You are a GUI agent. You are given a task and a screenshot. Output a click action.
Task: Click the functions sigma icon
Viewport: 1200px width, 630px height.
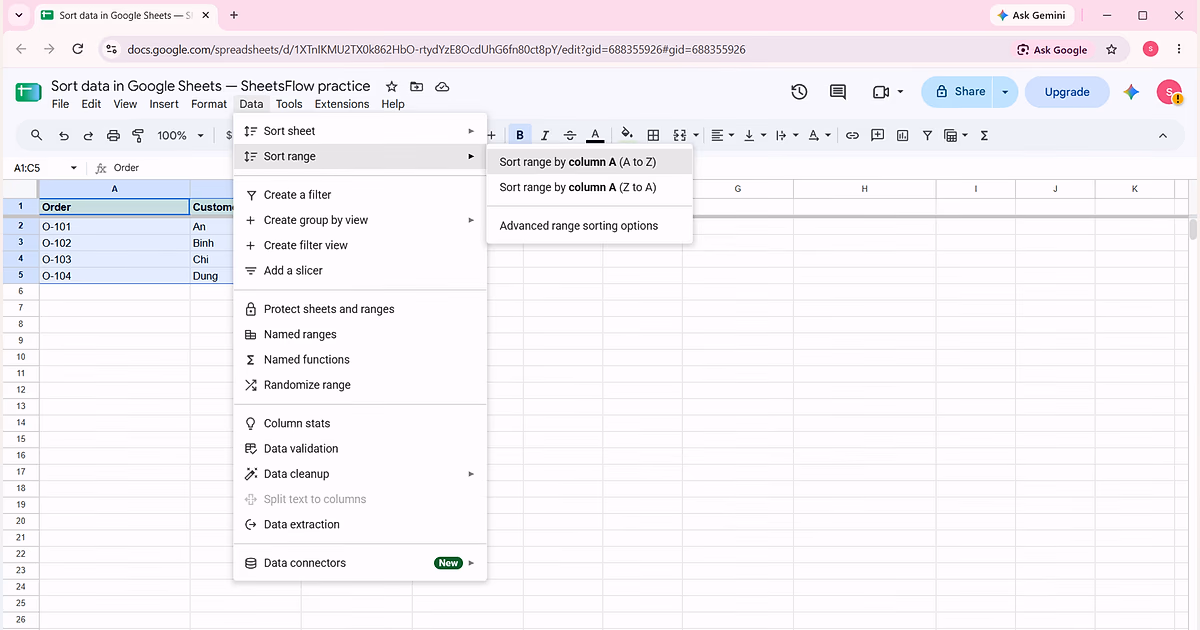click(984, 135)
